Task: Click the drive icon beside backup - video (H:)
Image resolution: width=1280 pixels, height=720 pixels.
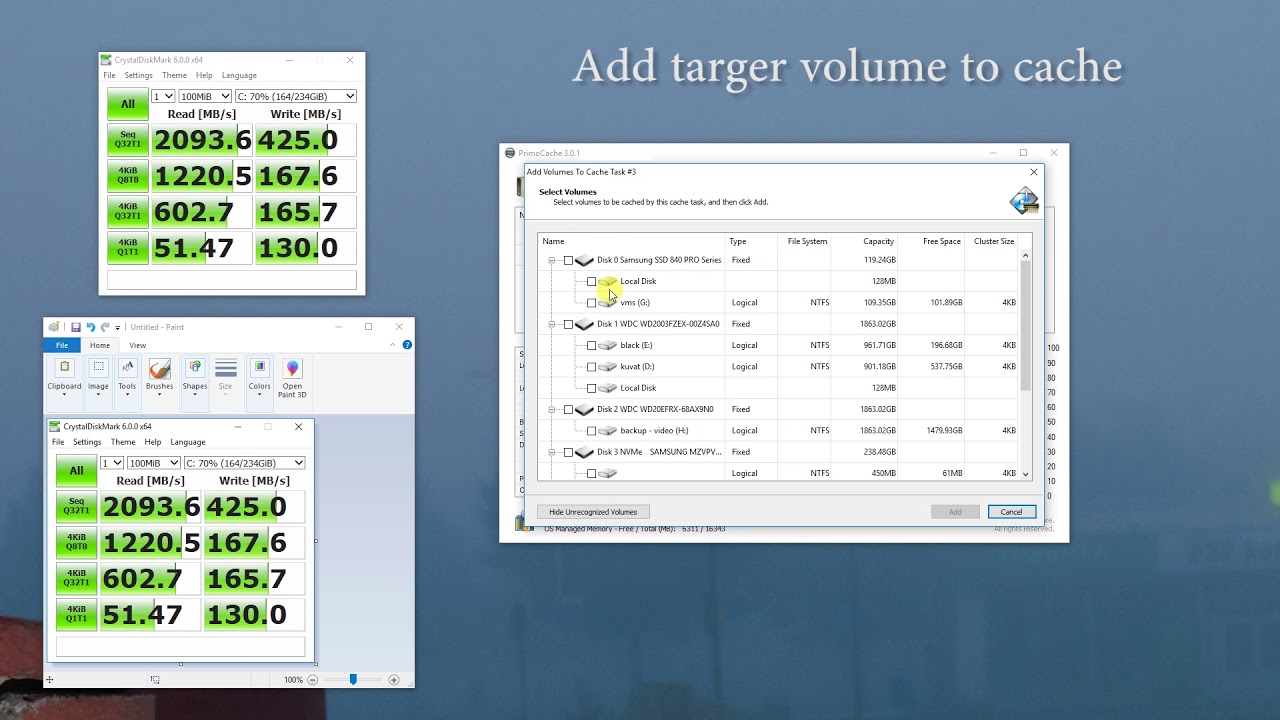Action: (x=608, y=431)
